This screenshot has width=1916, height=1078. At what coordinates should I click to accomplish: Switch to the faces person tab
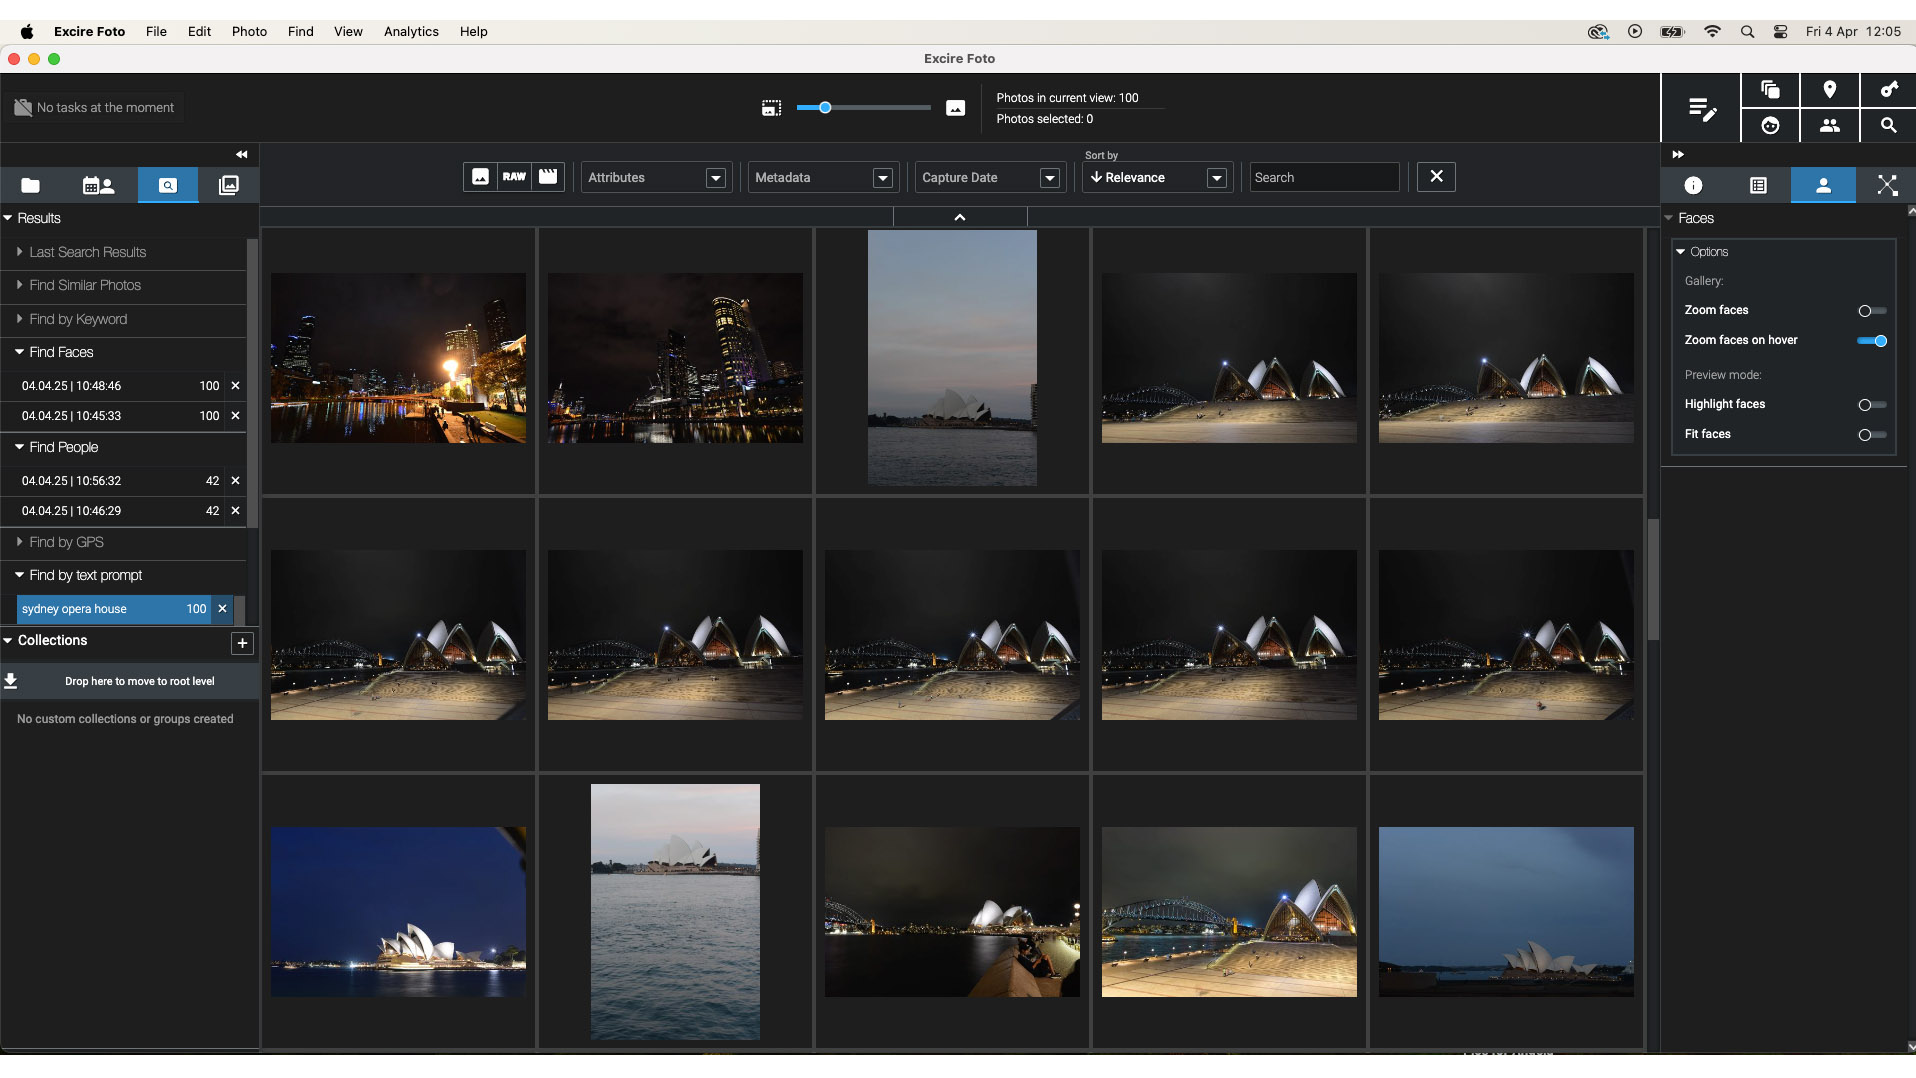(x=1822, y=185)
